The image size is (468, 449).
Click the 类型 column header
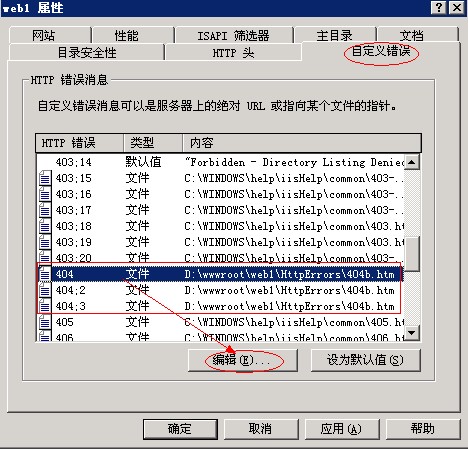(x=153, y=143)
